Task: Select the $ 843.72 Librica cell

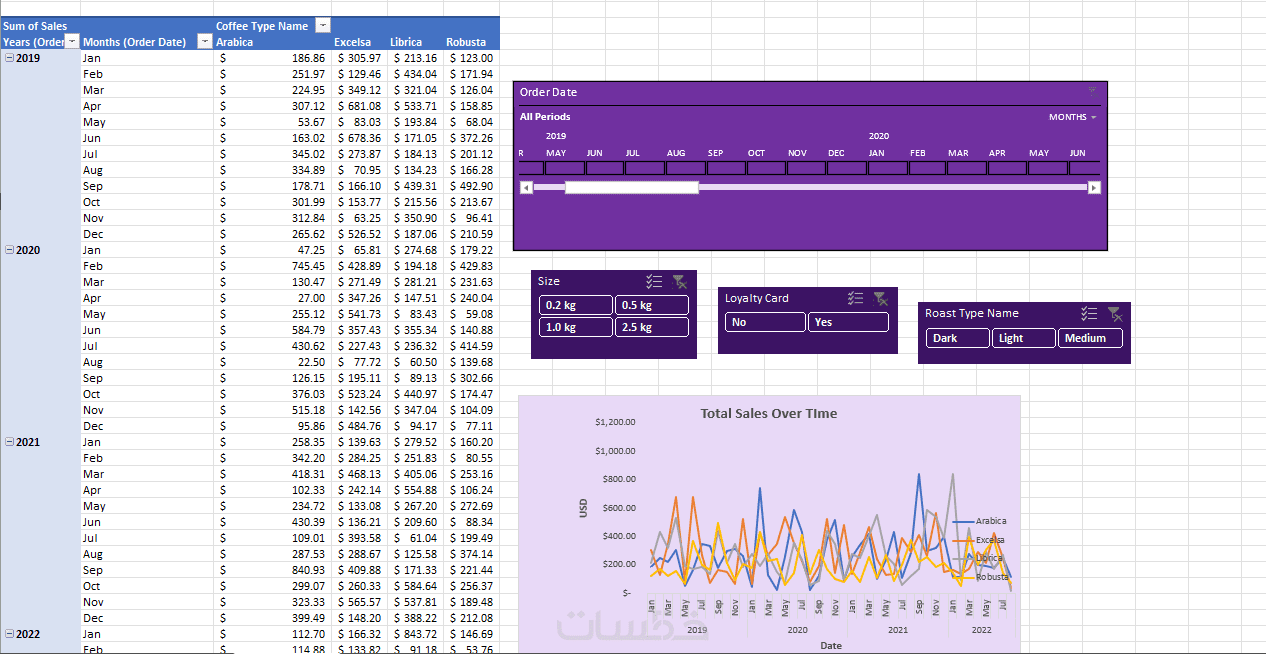Action: click(x=416, y=634)
